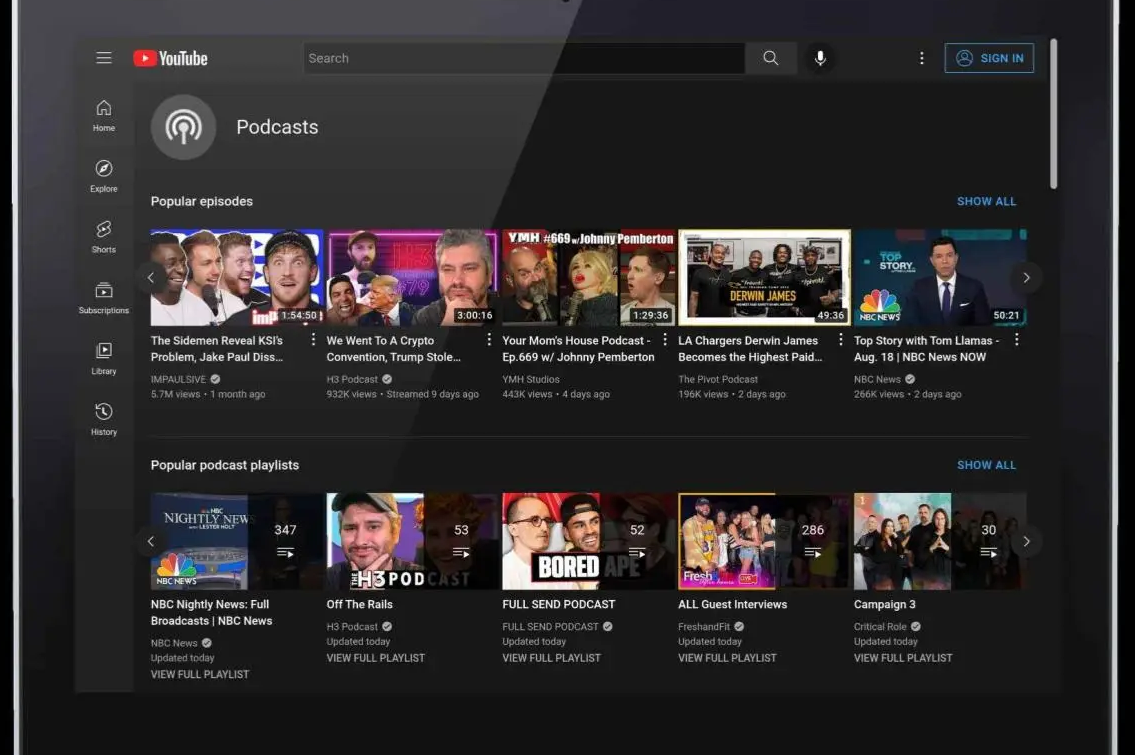Open Library in the sidebar
This screenshot has width=1135, height=755.
pos(104,359)
